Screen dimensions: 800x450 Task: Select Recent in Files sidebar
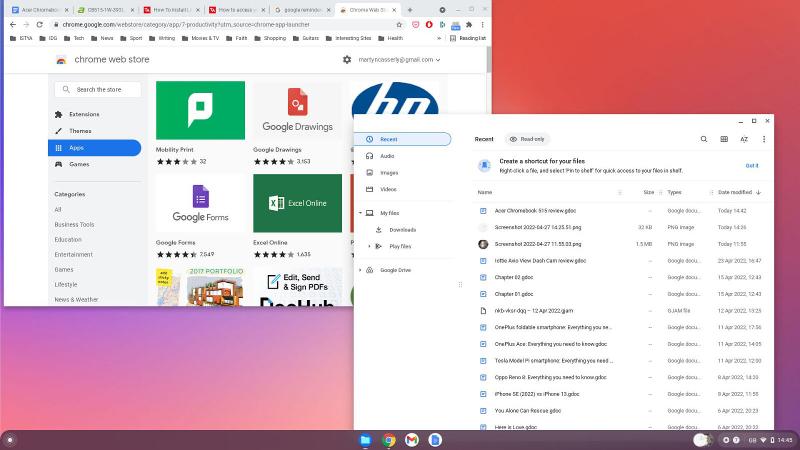click(403, 139)
